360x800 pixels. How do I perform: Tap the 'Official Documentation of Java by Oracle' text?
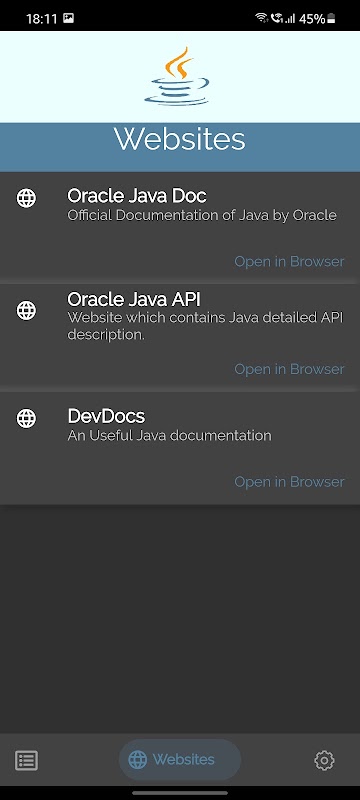[x=202, y=215]
